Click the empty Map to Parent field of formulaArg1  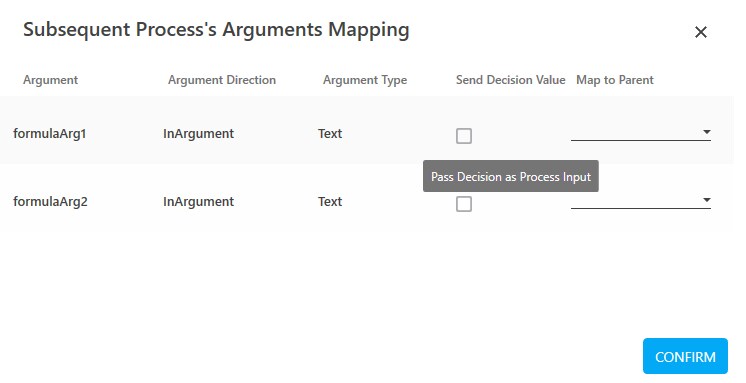pos(641,133)
